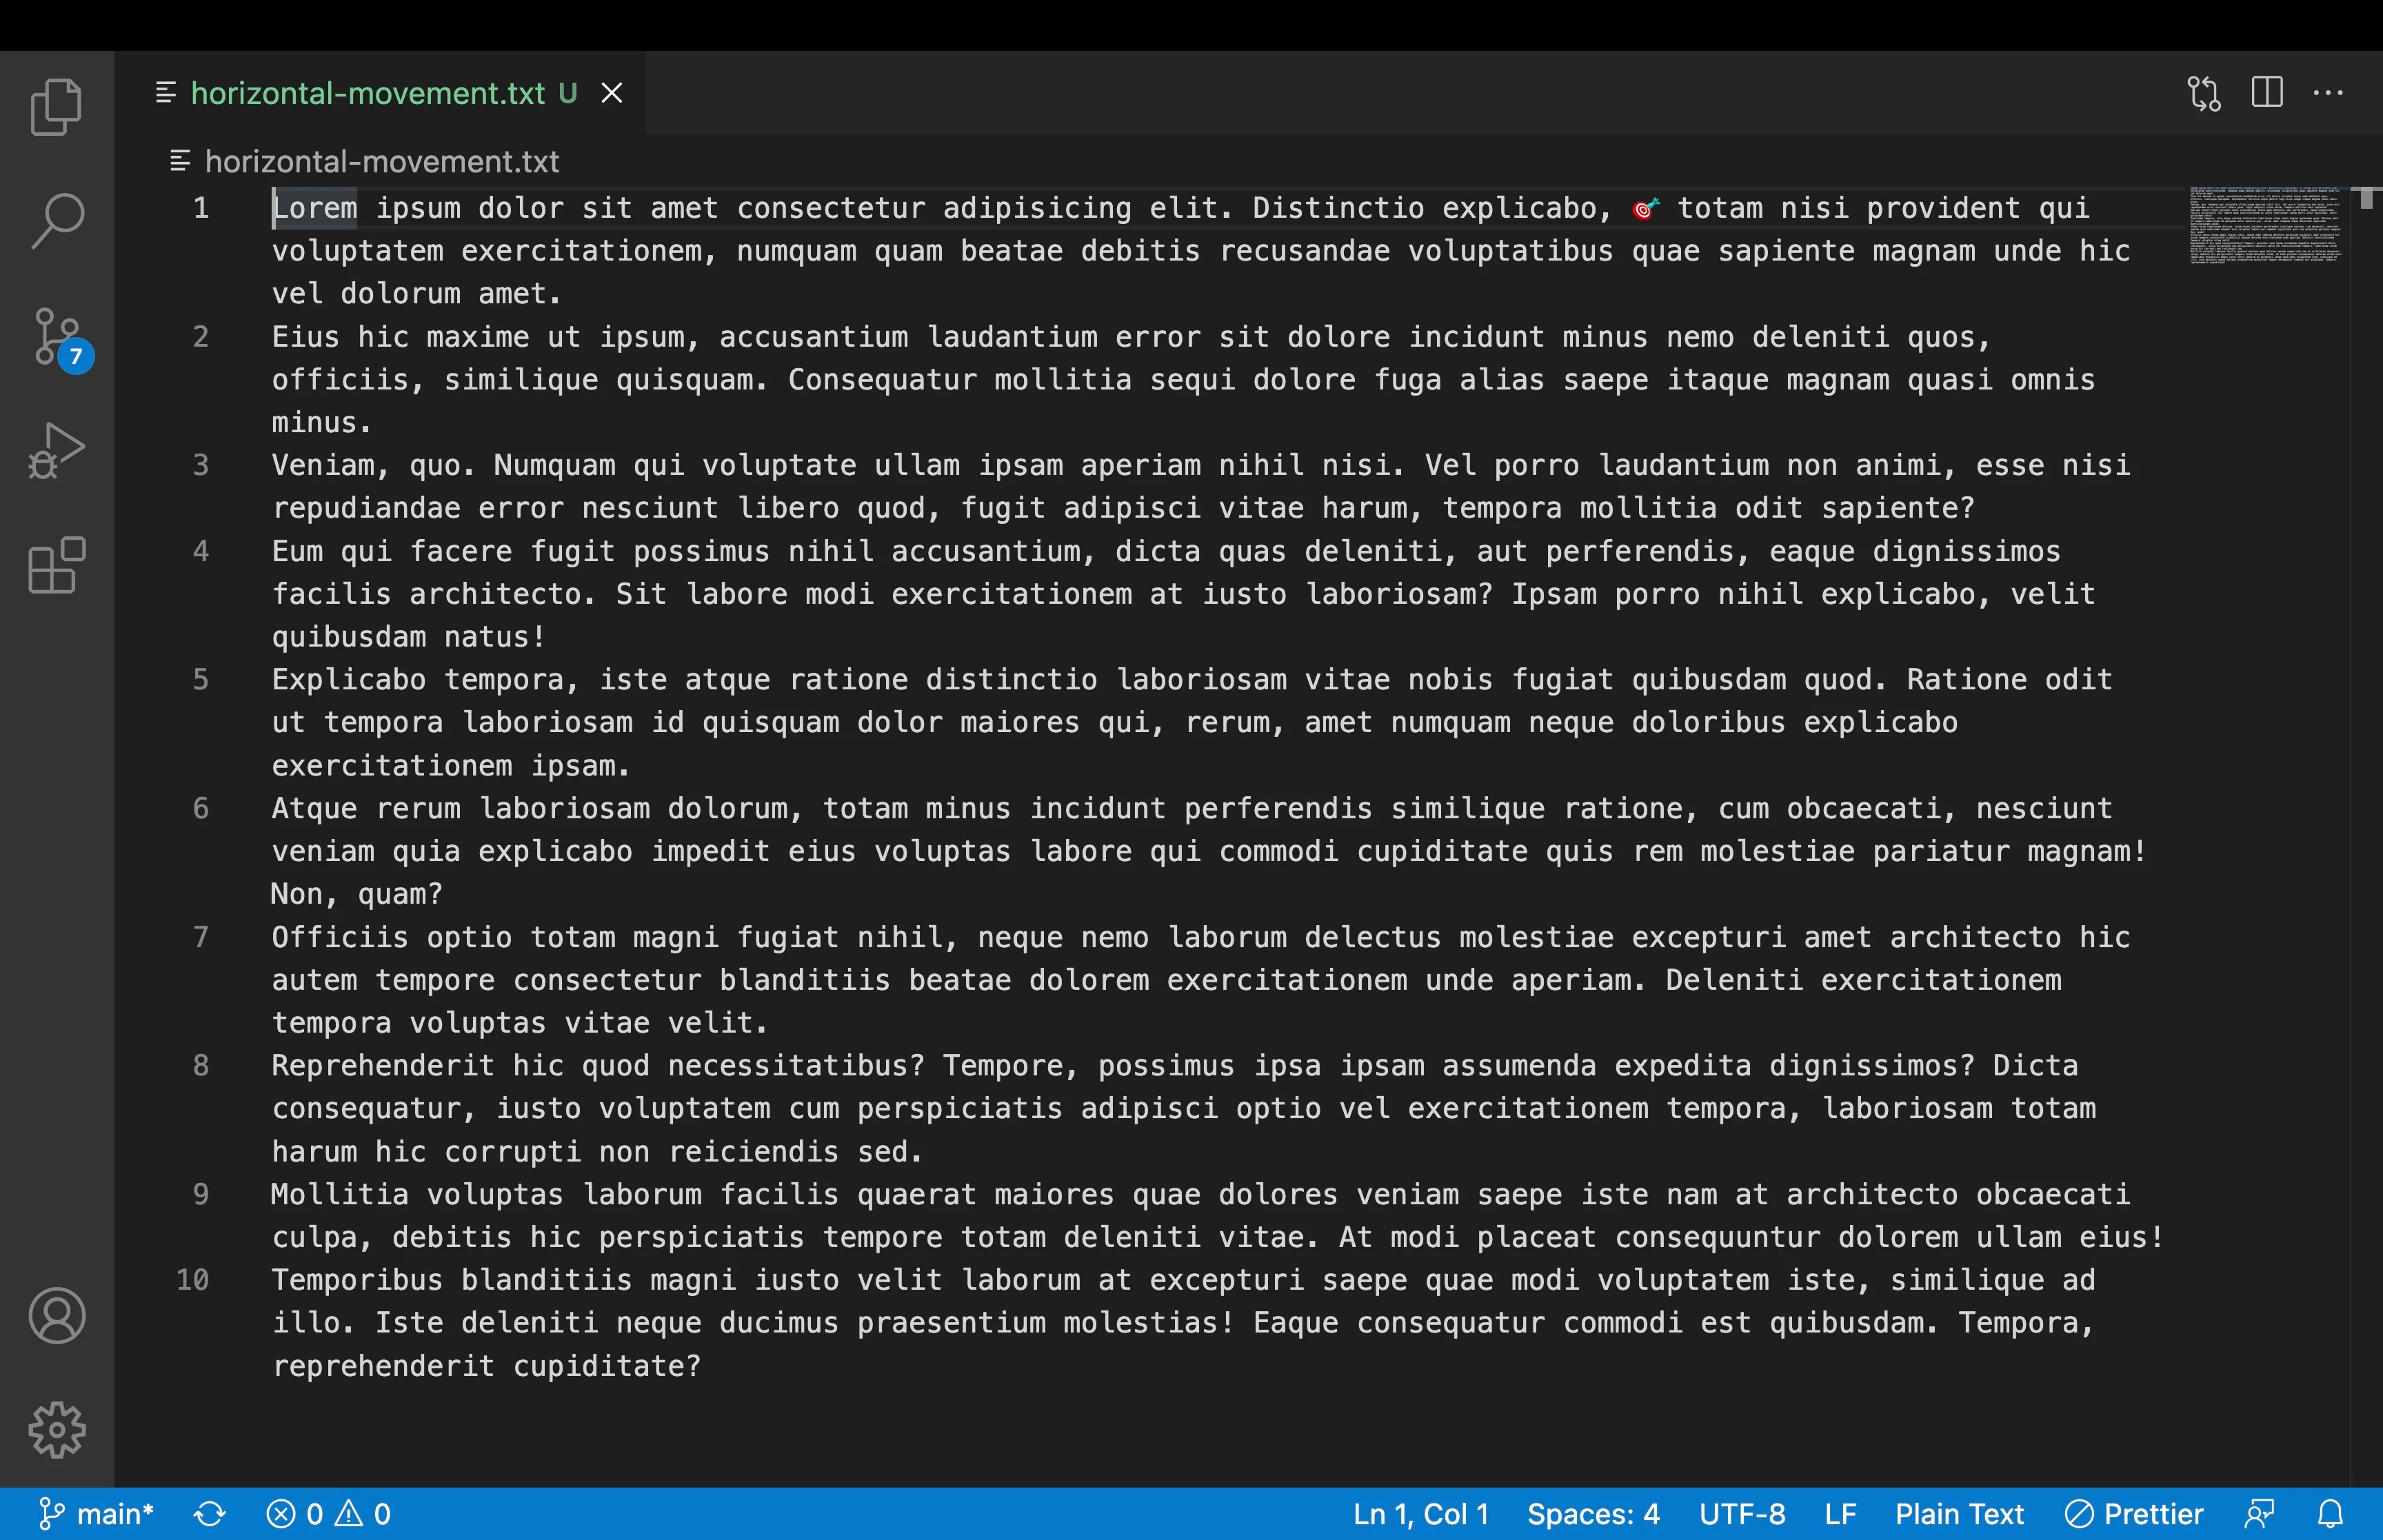Screen dimensions: 2383x1540
Task: Click the breakpoint emoji icon line 1
Action: pyautogui.click(x=1643, y=208)
